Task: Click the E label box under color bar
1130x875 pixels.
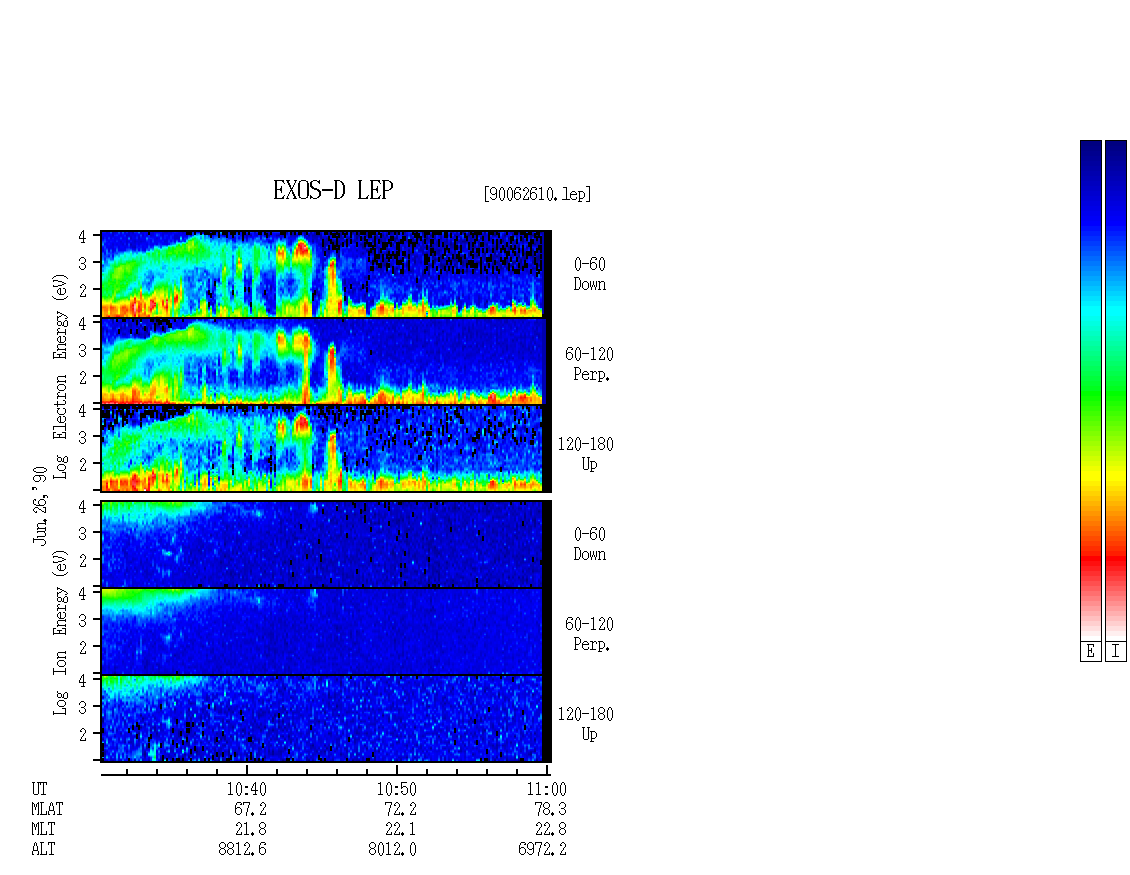Action: 1090,652
